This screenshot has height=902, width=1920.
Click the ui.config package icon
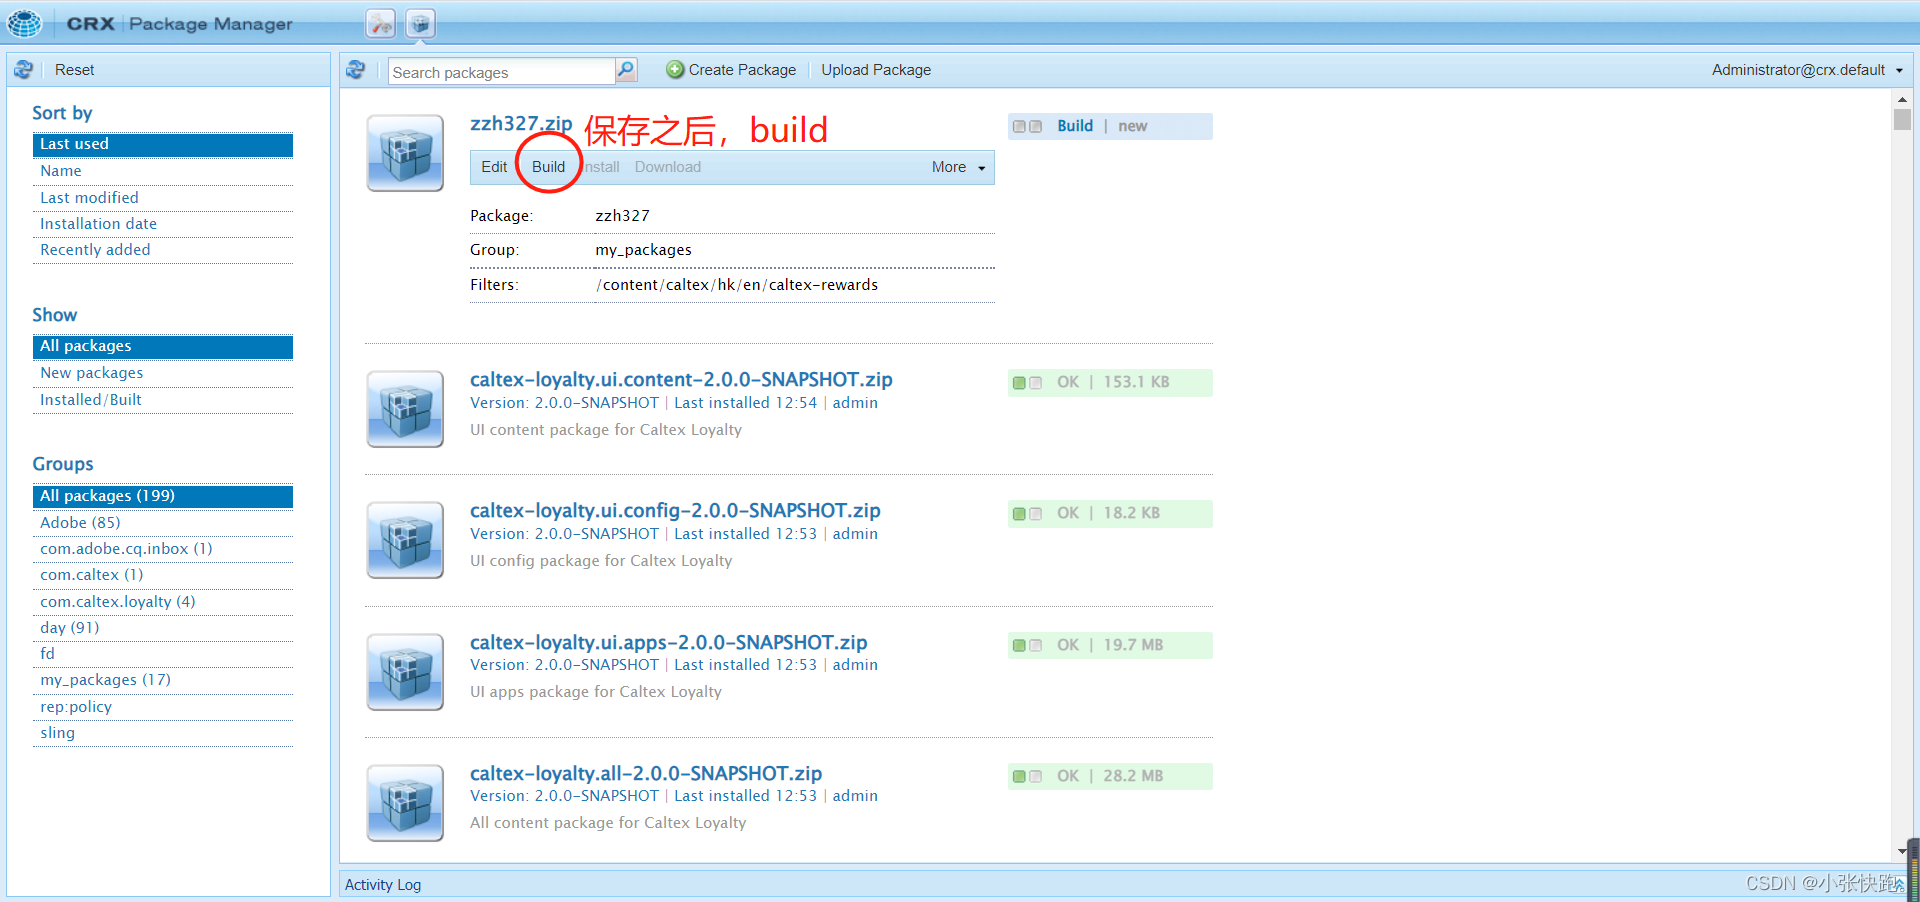coord(405,540)
